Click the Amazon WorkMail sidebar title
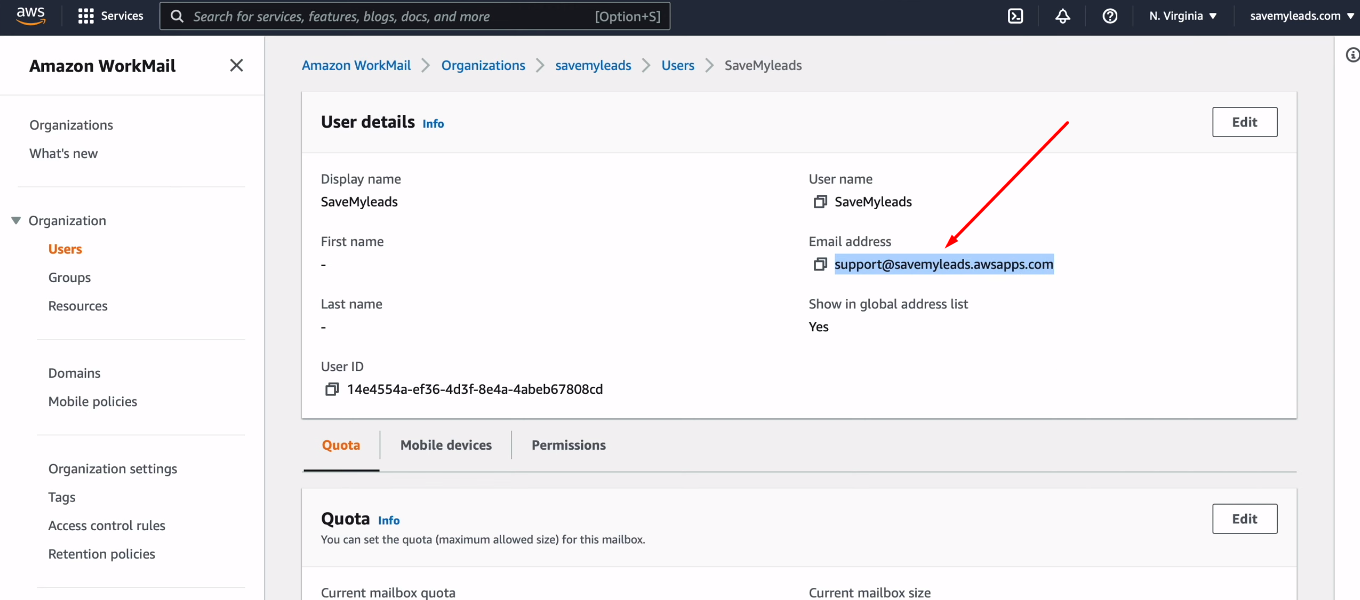 pos(102,66)
